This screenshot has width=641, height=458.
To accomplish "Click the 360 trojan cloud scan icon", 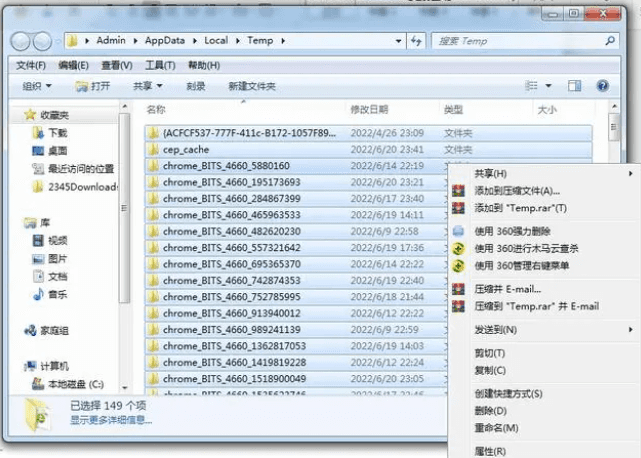I will tap(458, 248).
